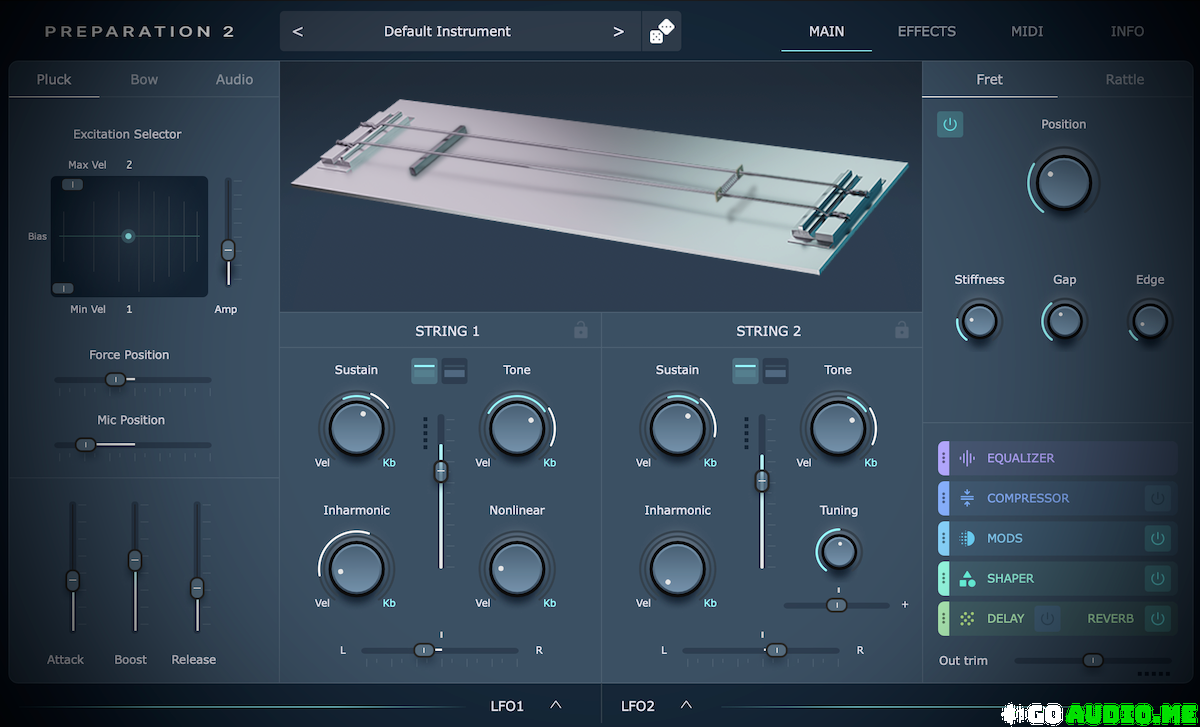Toggle String 1 Sustain Kb
1200x727 pixels.
(x=389, y=463)
